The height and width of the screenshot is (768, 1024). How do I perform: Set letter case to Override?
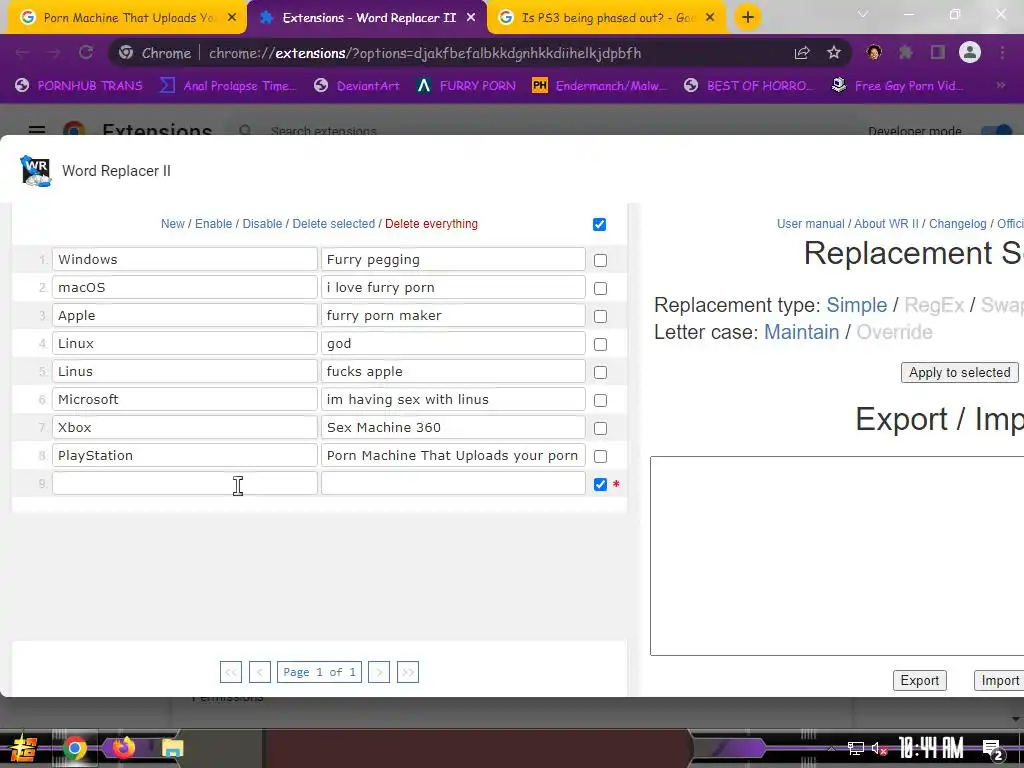(894, 332)
